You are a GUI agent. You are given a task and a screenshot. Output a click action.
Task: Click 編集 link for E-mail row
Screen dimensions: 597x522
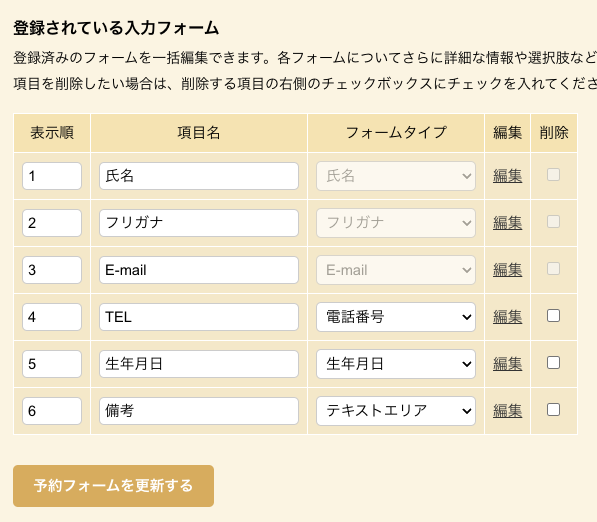(507, 270)
